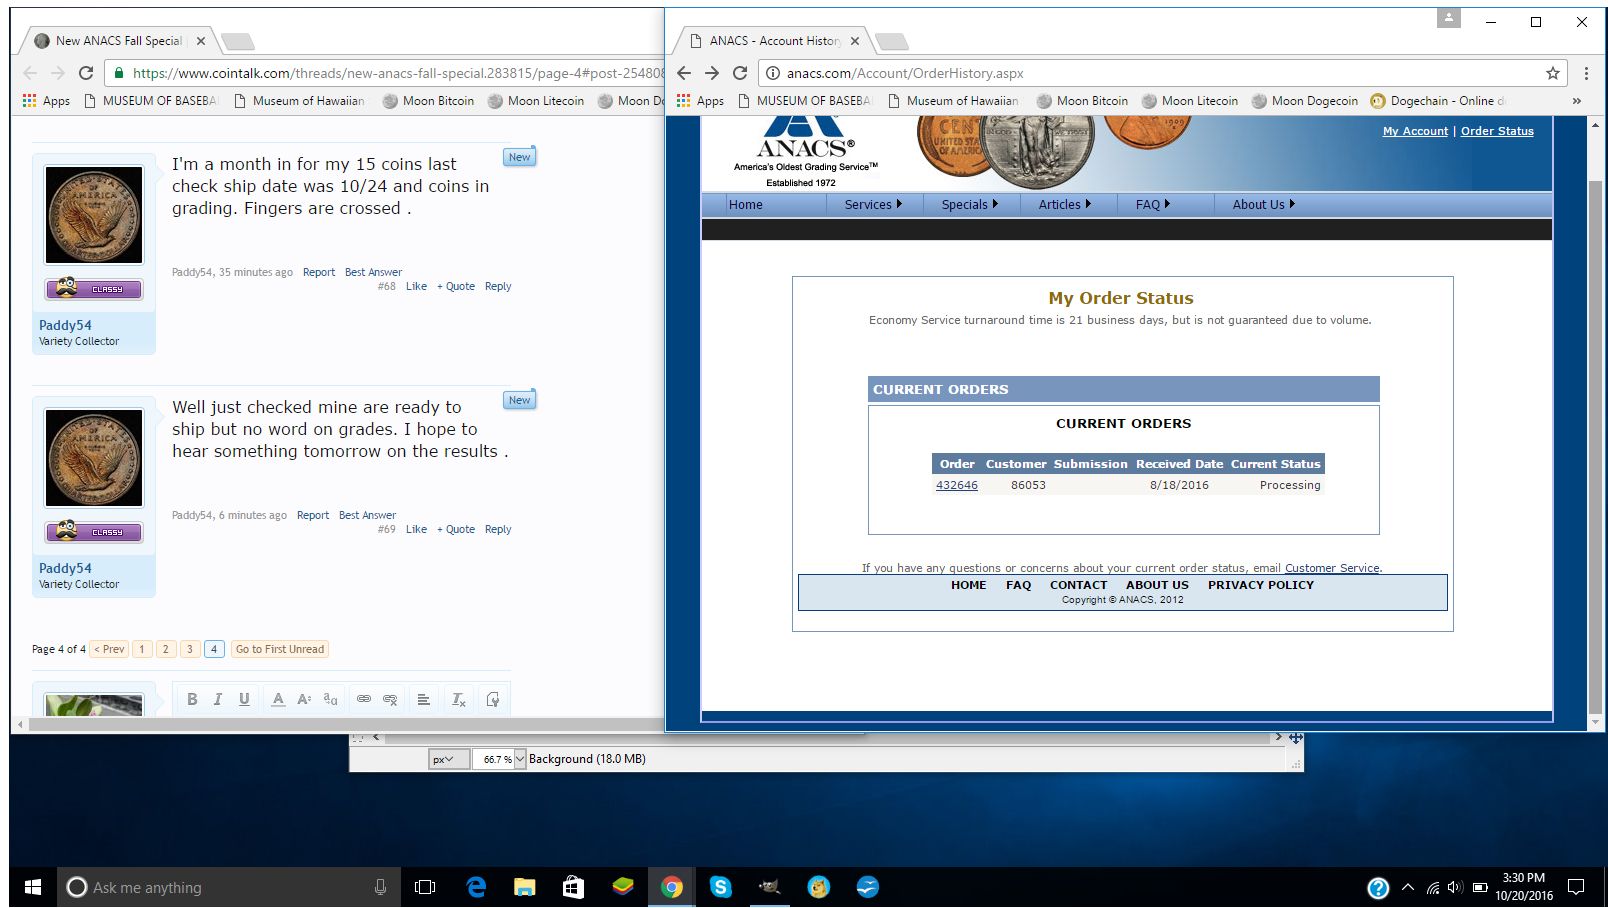Click PRIVACY POLICY in ANACS footer
Screen dimensions: 1608x908
point(1260,585)
